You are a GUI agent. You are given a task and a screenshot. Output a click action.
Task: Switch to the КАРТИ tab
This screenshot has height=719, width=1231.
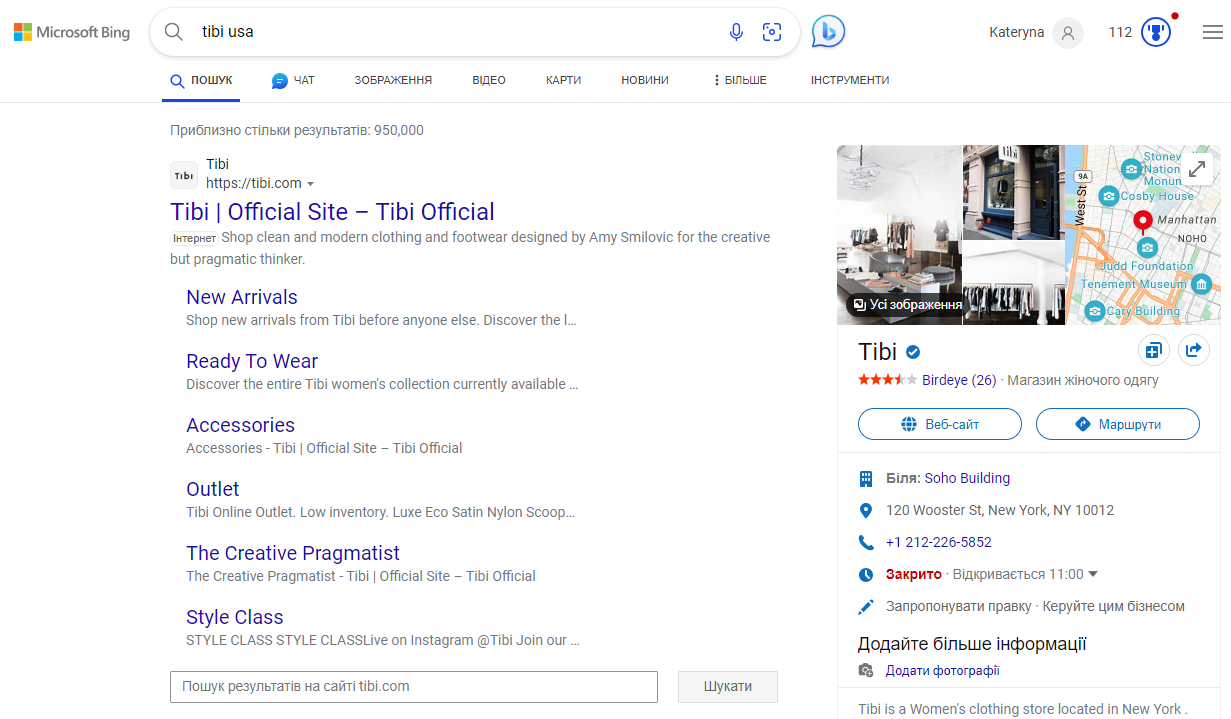click(563, 80)
